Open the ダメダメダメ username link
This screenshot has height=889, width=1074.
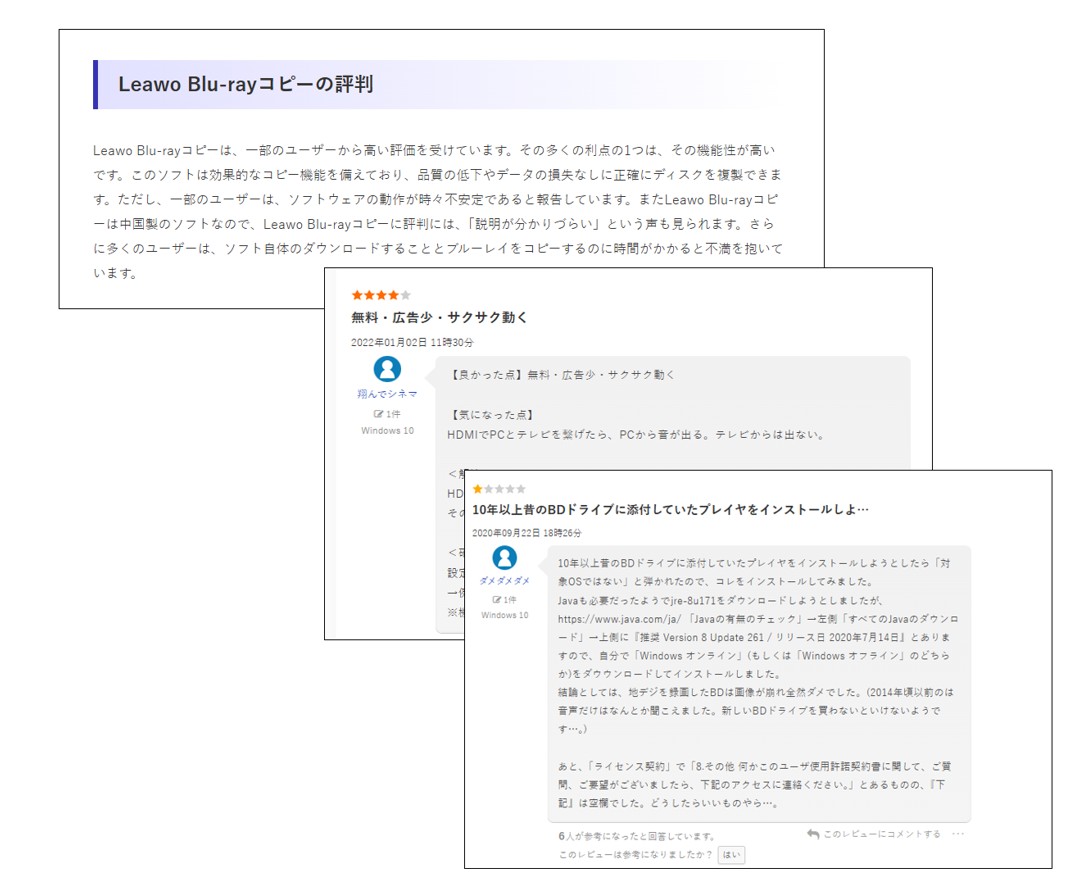pyautogui.click(x=505, y=581)
